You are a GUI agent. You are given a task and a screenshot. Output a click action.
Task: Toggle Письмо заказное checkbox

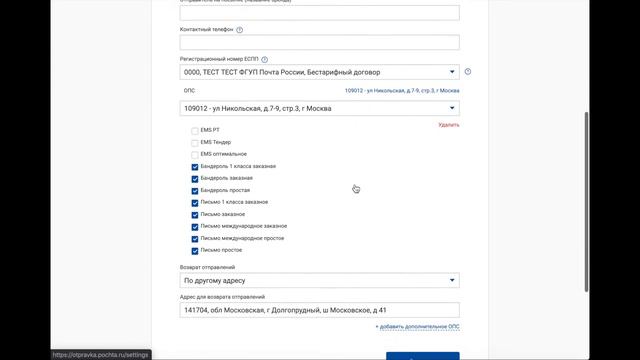195,215
